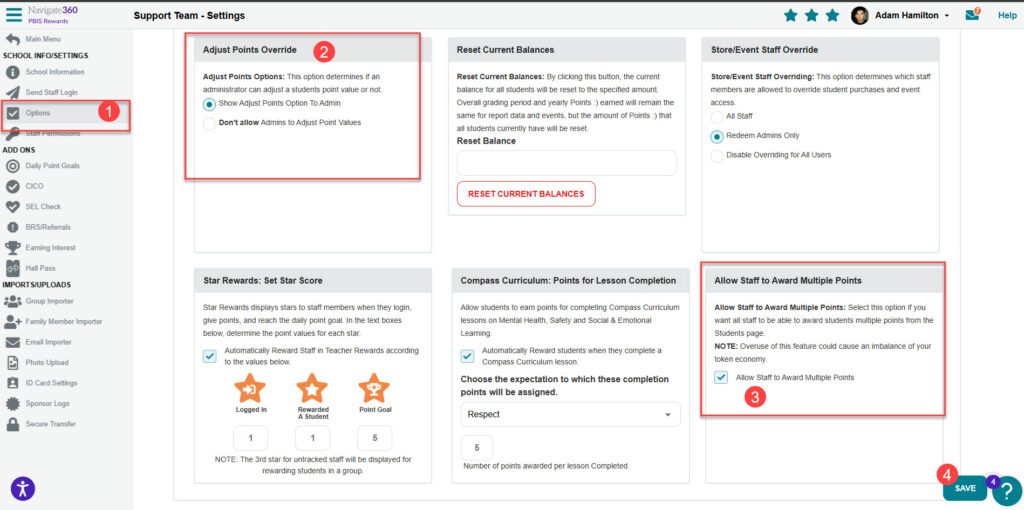Select Show Adjust Points Option To Admin
The height and width of the screenshot is (510, 1024).
209,103
